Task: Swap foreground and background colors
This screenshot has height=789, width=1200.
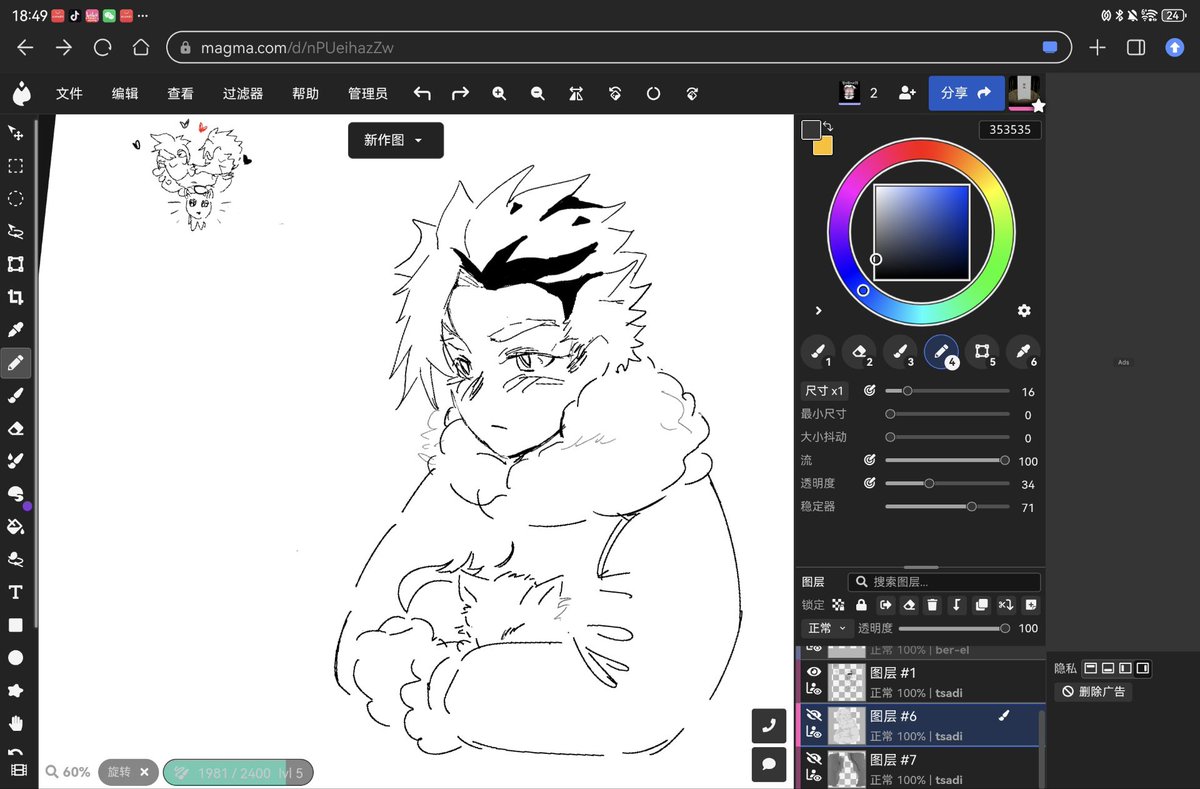Action: [828, 126]
